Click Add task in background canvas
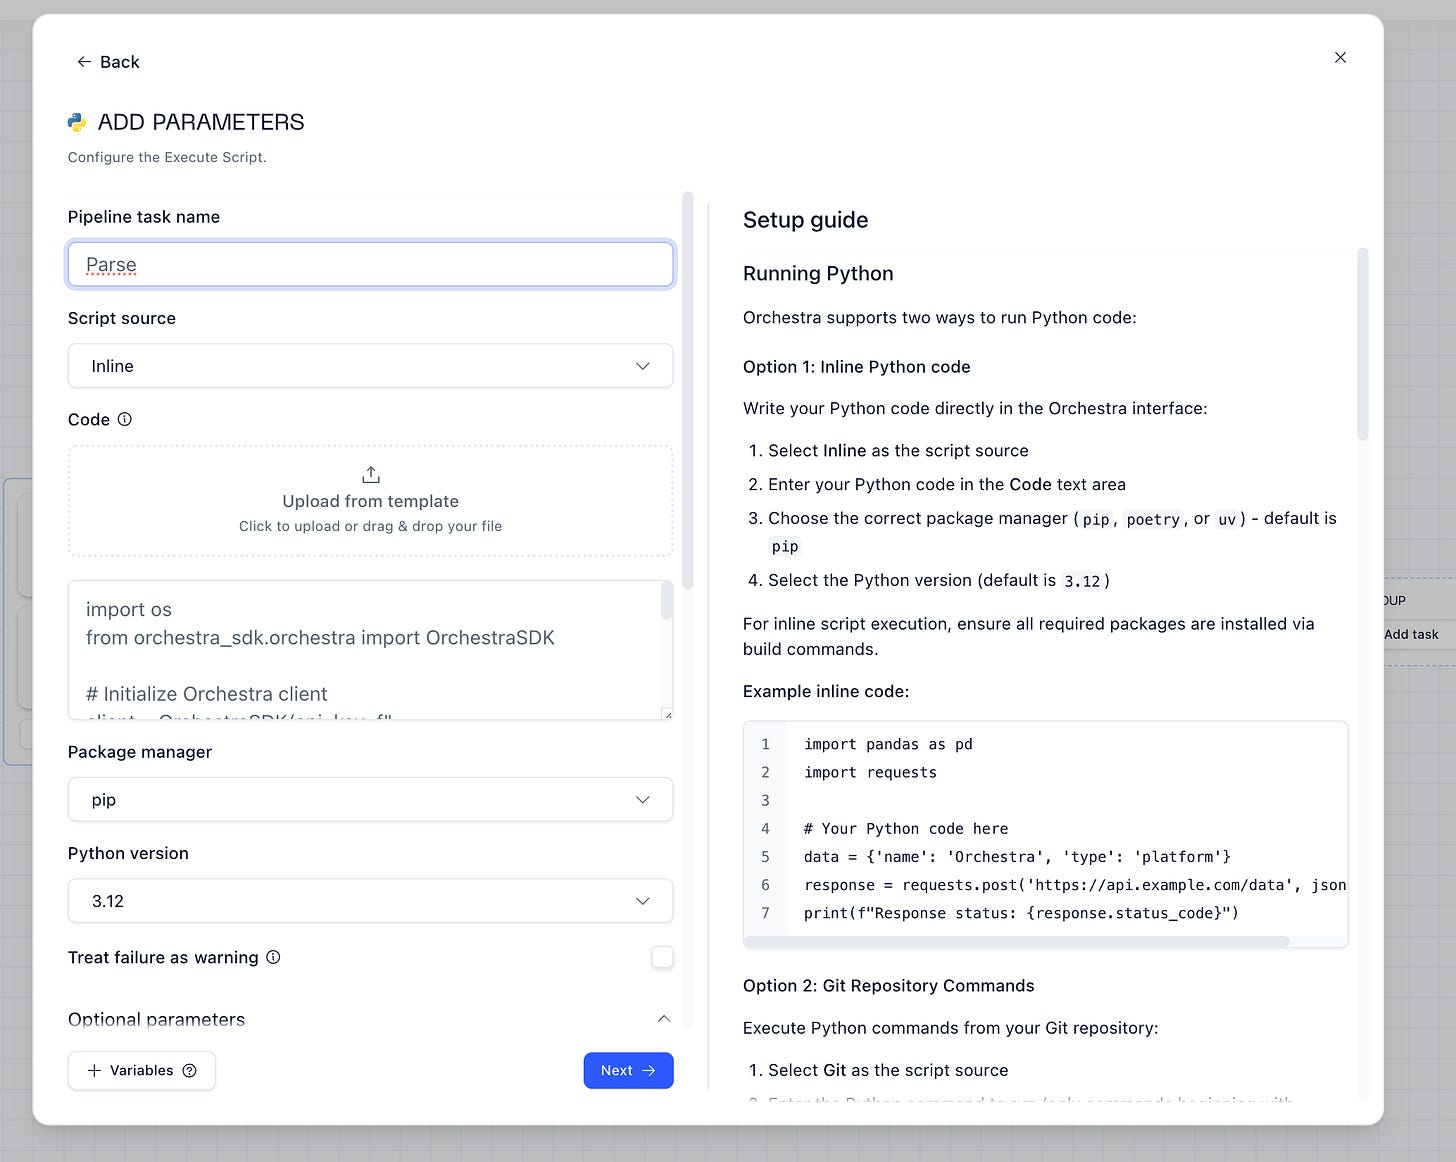Image resolution: width=1456 pixels, height=1162 pixels. point(1411,634)
